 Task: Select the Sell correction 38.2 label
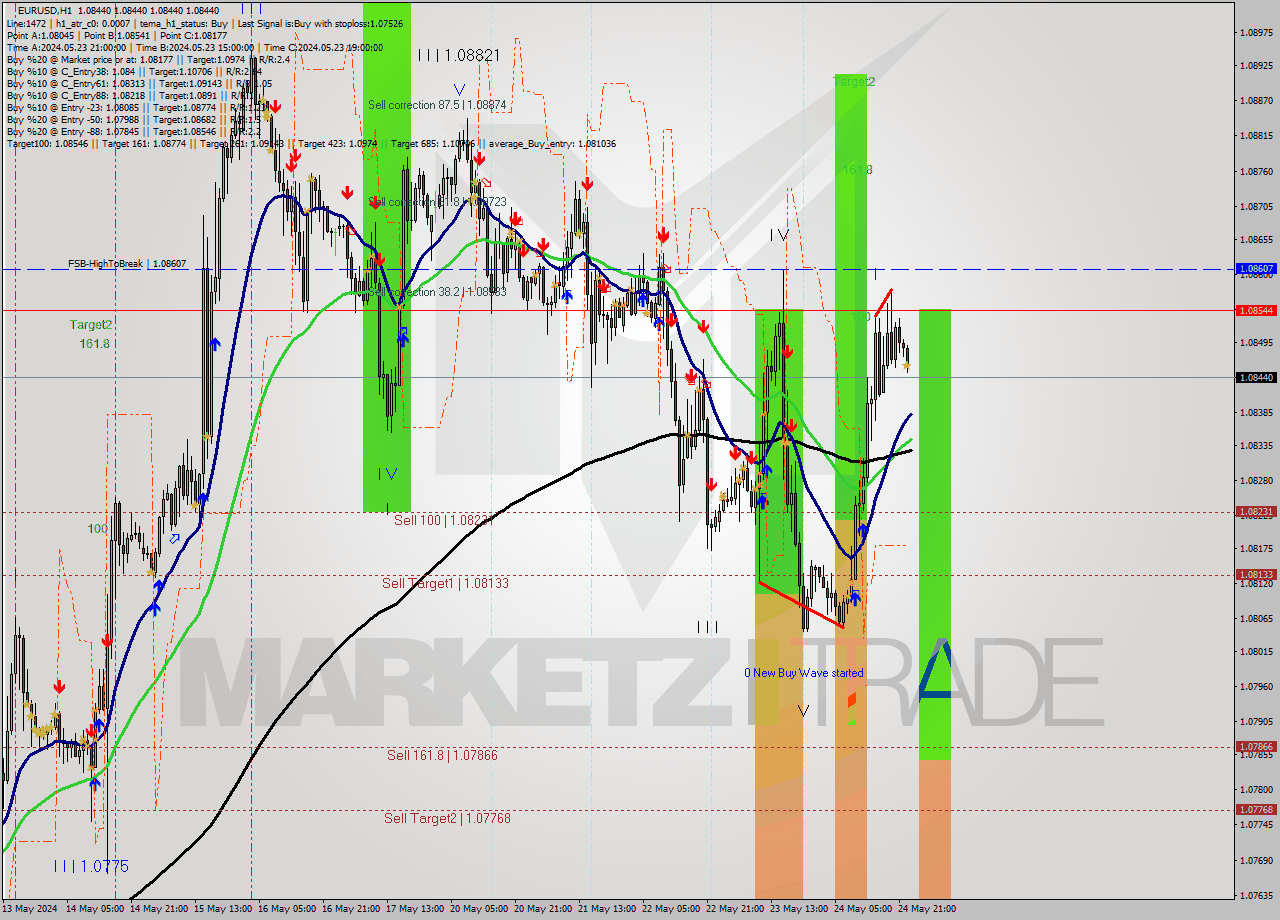437,292
